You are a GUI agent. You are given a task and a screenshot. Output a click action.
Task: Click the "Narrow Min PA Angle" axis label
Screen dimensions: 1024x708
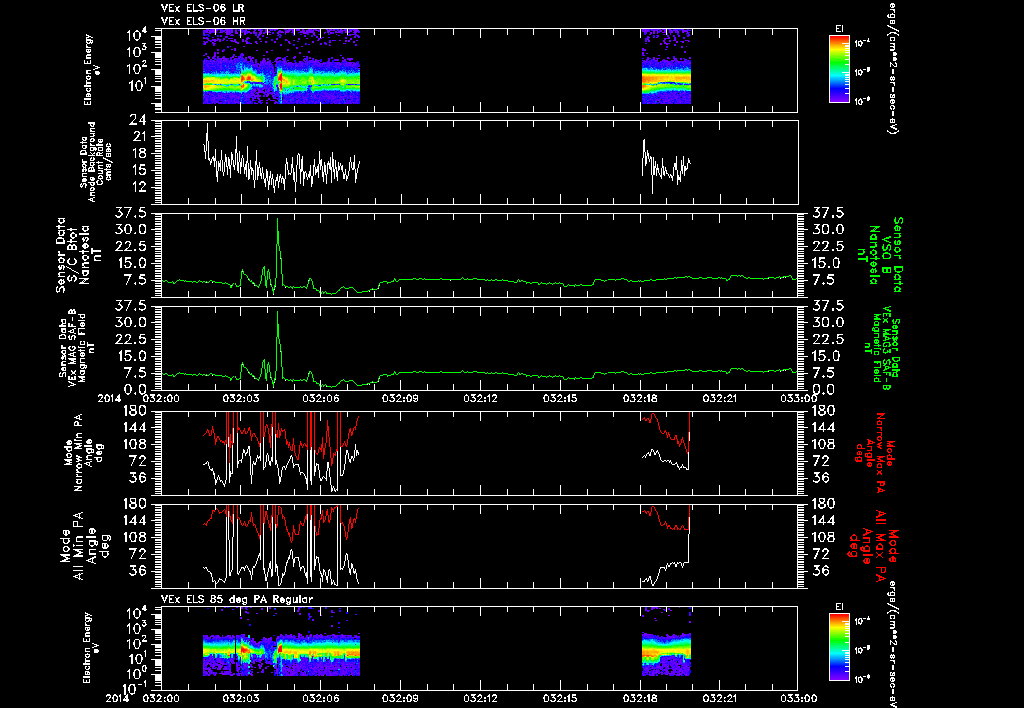82,451
